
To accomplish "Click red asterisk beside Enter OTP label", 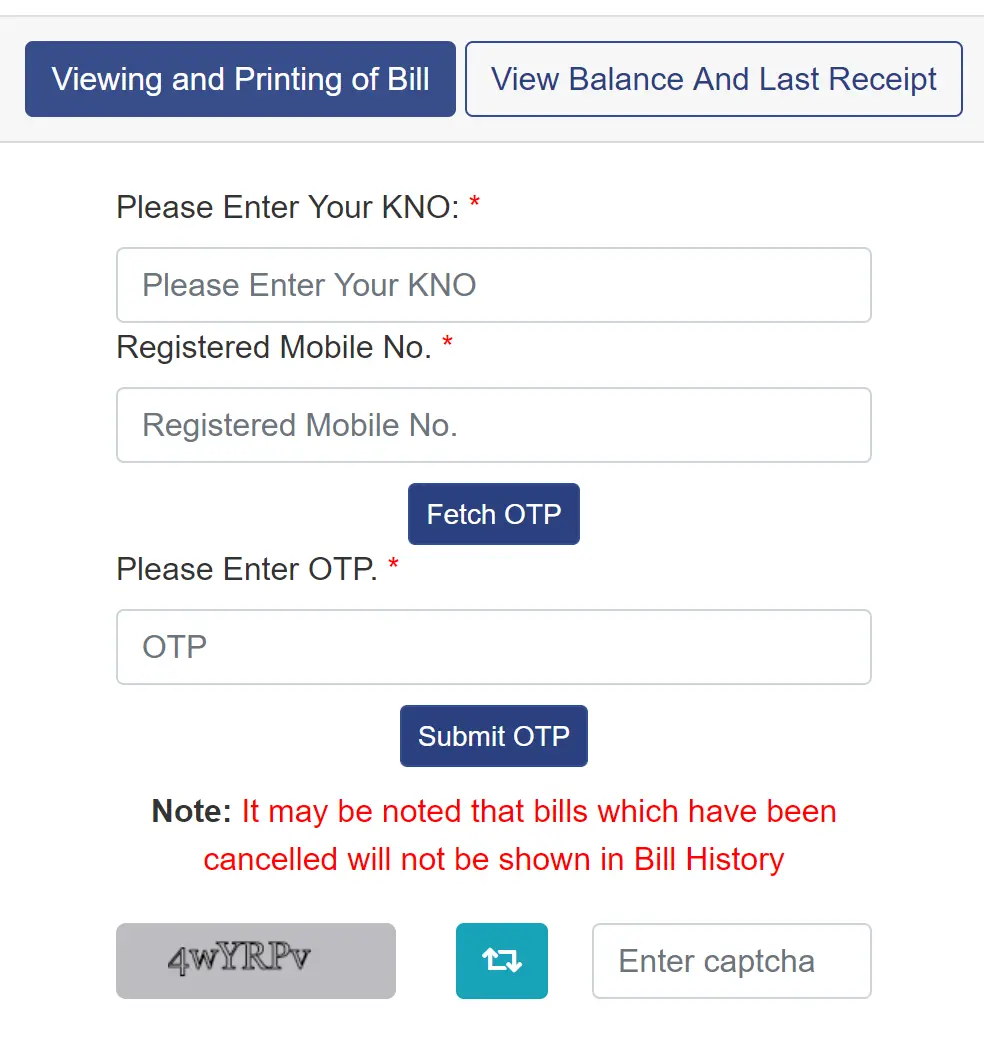I will click(x=394, y=567).
